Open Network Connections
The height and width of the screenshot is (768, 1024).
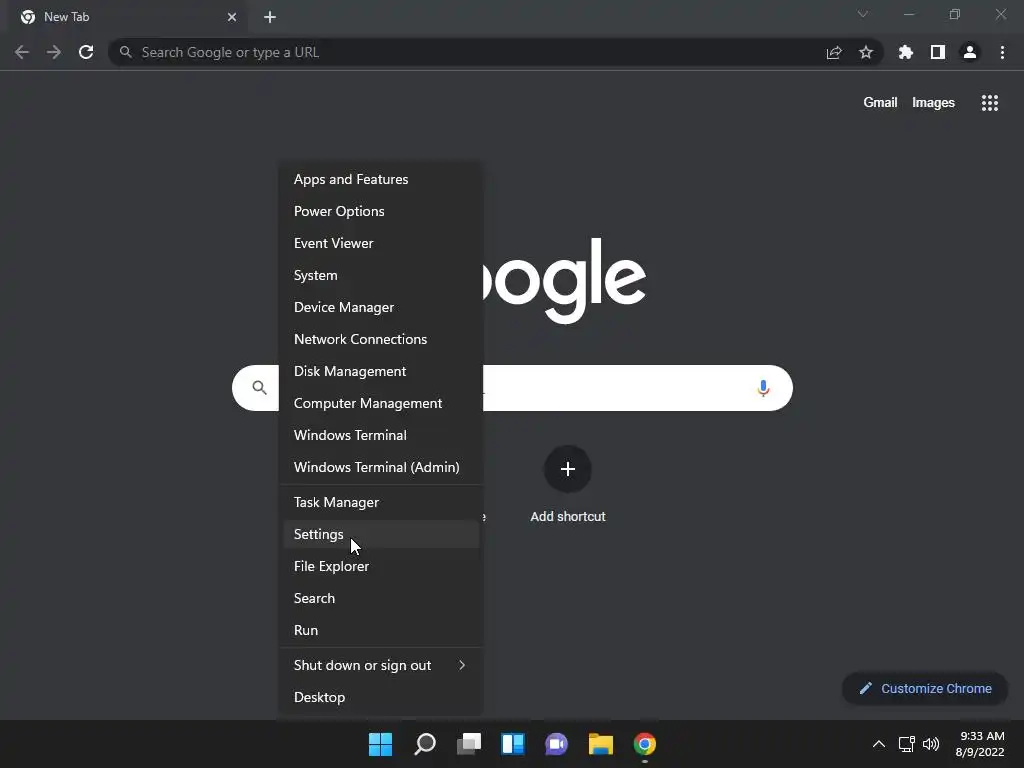tap(381, 339)
